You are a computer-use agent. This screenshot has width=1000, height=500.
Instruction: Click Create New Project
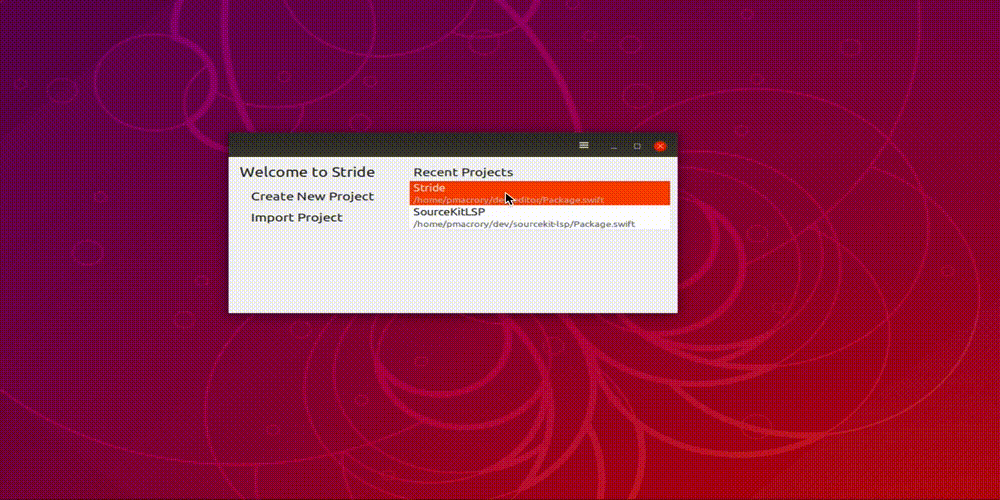312,196
